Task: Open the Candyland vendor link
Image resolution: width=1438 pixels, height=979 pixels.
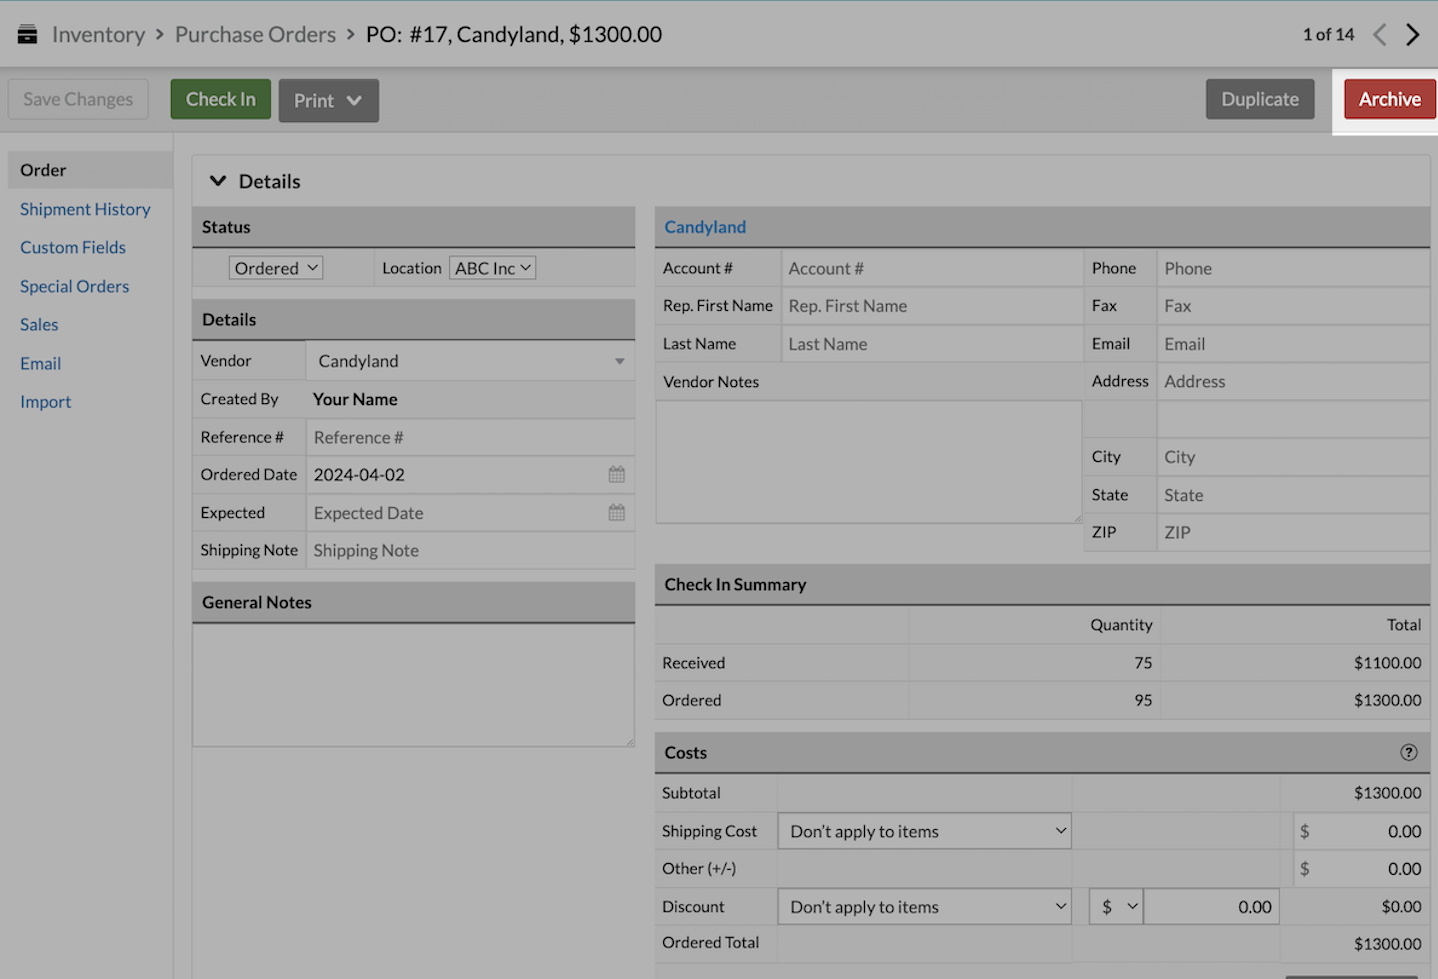Action: [x=705, y=227]
